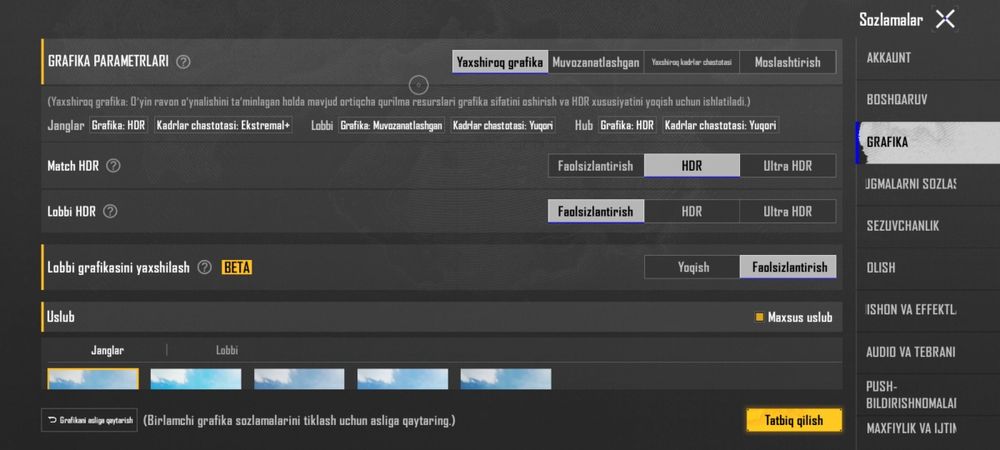
Task: Choose Faolsizlantirish for lobby graphics improvement
Action: pos(788,267)
